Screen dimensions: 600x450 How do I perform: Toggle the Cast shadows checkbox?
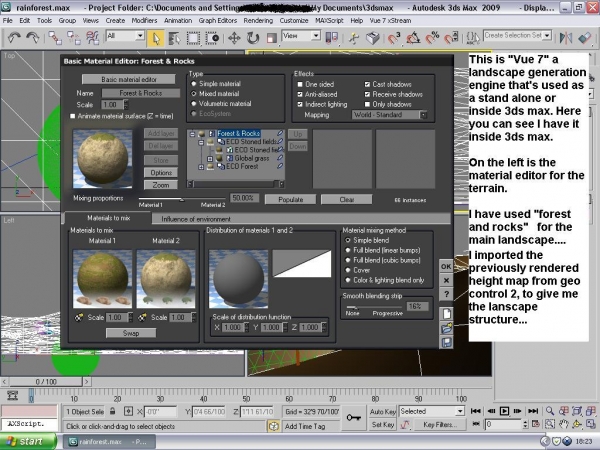coord(367,84)
